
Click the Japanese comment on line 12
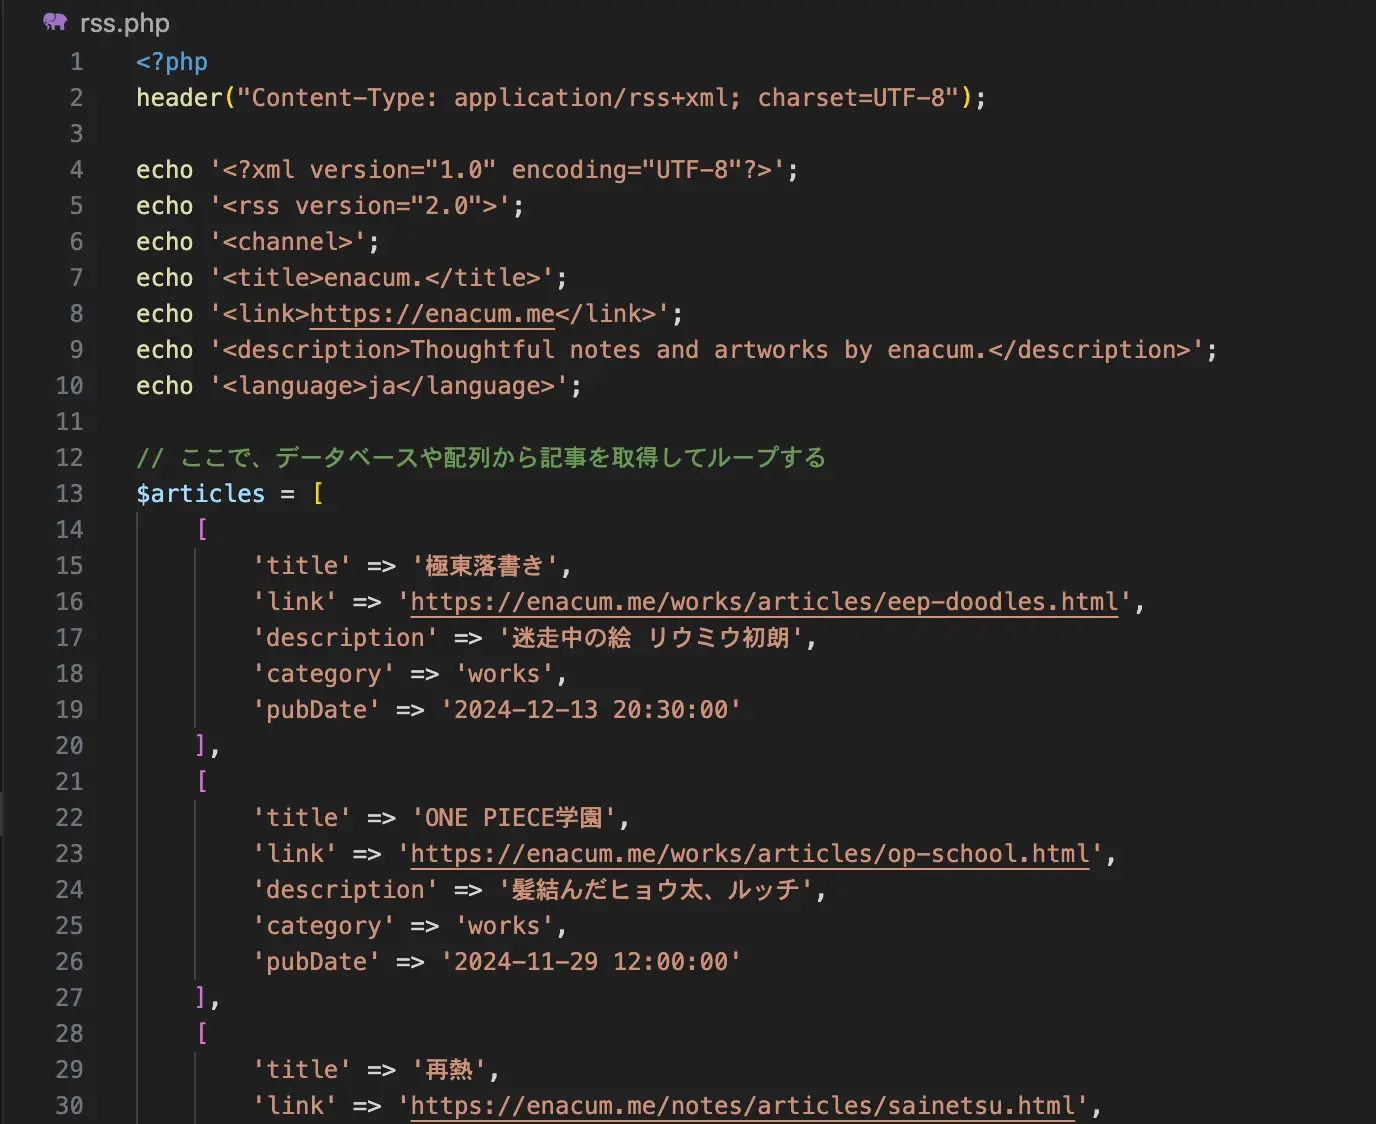click(481, 458)
